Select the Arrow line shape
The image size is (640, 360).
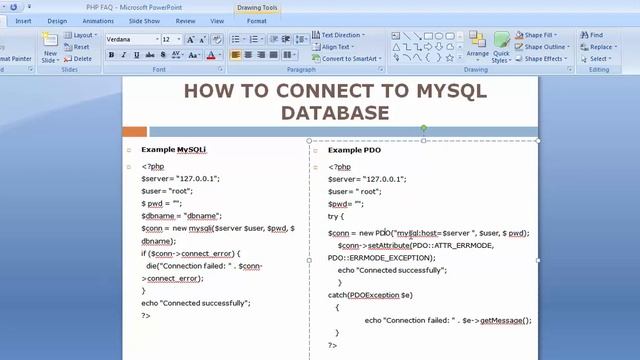417,36
